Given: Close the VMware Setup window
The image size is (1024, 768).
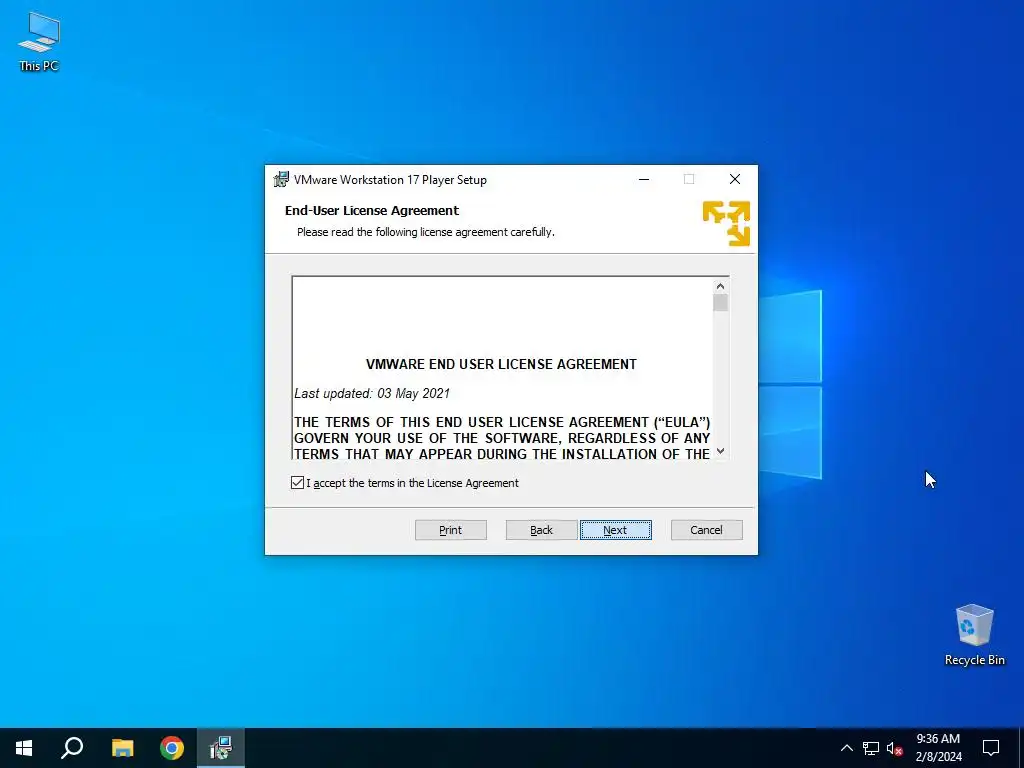Looking at the screenshot, I should click(735, 179).
